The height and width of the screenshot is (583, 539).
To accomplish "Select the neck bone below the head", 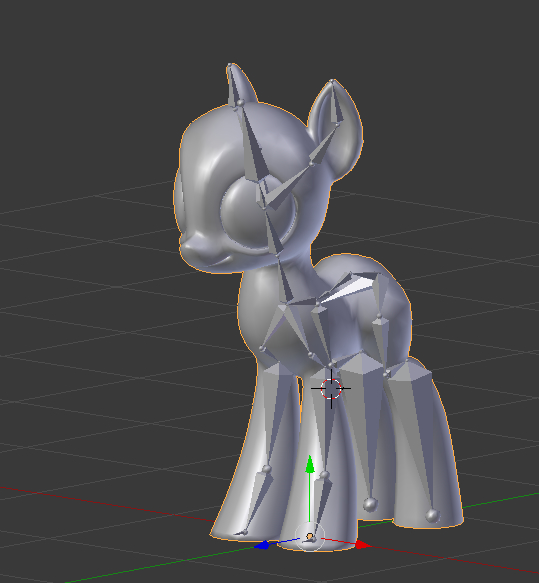I will (x=285, y=279).
